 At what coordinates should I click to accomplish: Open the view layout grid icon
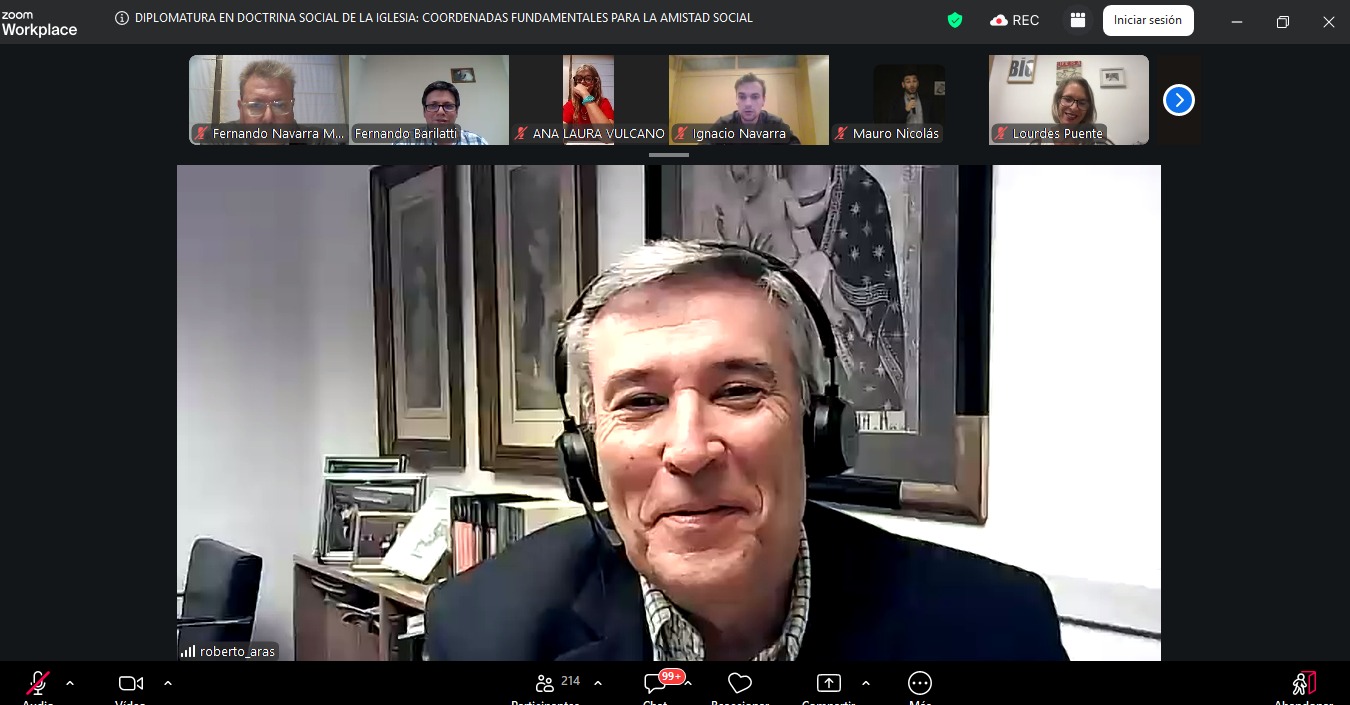coord(1077,20)
